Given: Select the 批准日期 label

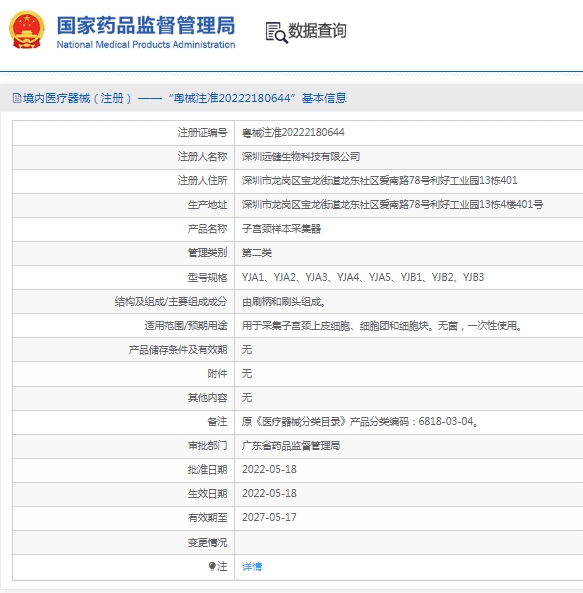Looking at the screenshot, I should [x=208, y=469].
